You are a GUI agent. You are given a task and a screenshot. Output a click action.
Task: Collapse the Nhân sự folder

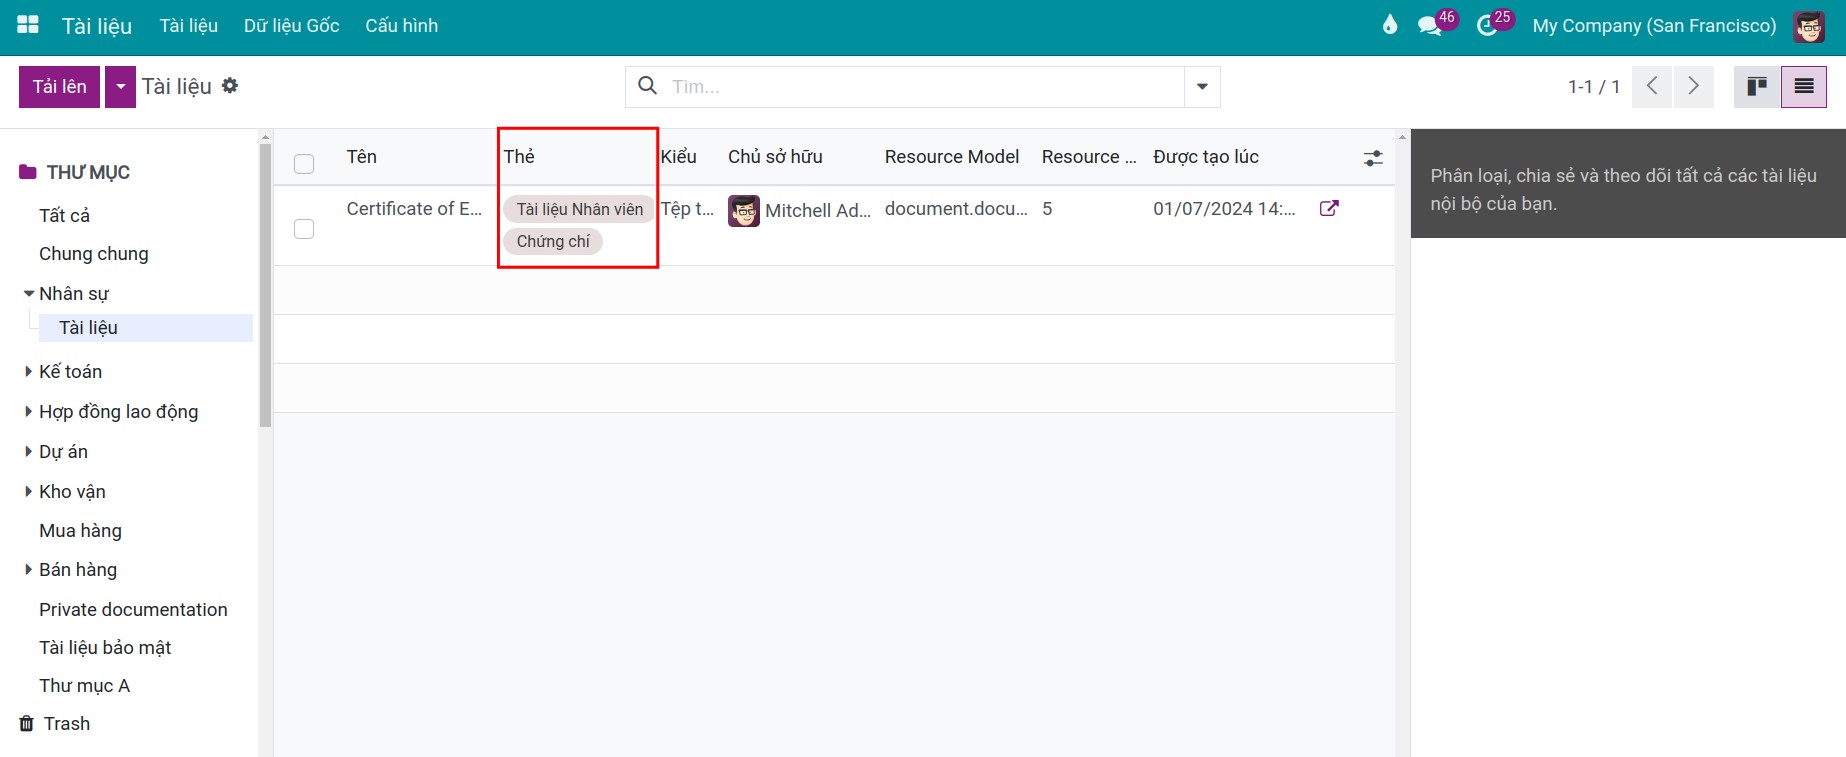(x=29, y=294)
